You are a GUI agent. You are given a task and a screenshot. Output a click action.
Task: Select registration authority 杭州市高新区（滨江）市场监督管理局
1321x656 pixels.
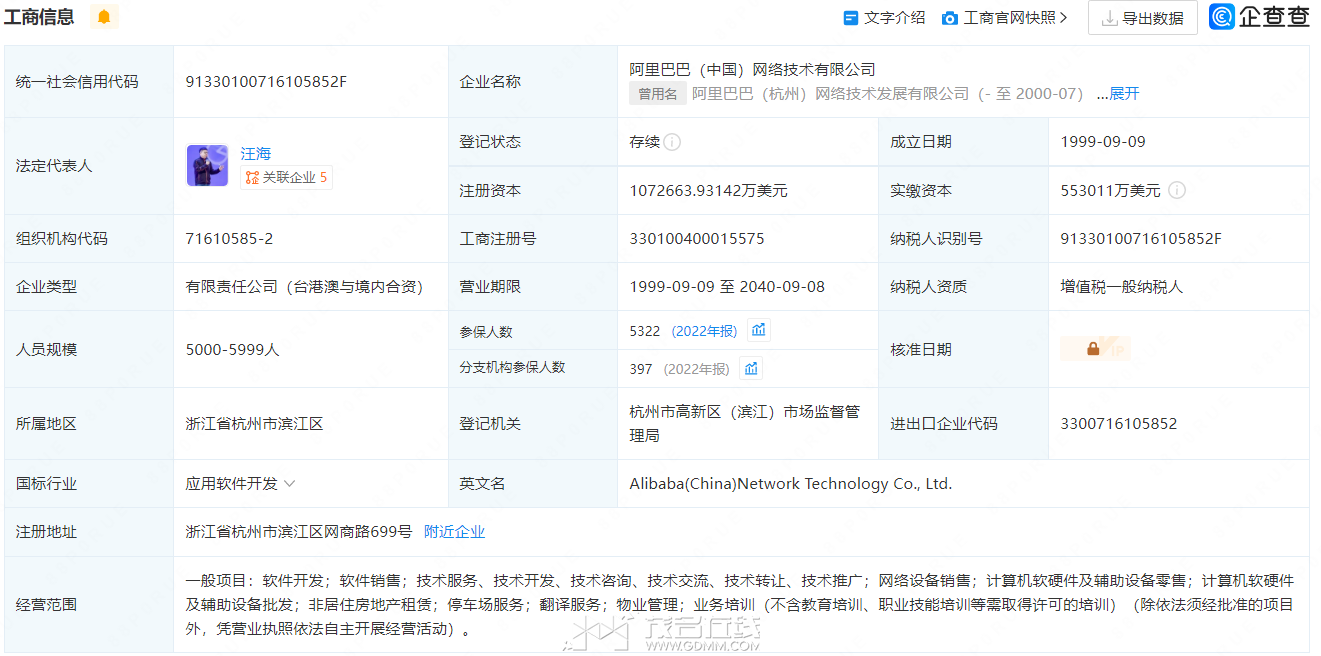tap(744, 424)
